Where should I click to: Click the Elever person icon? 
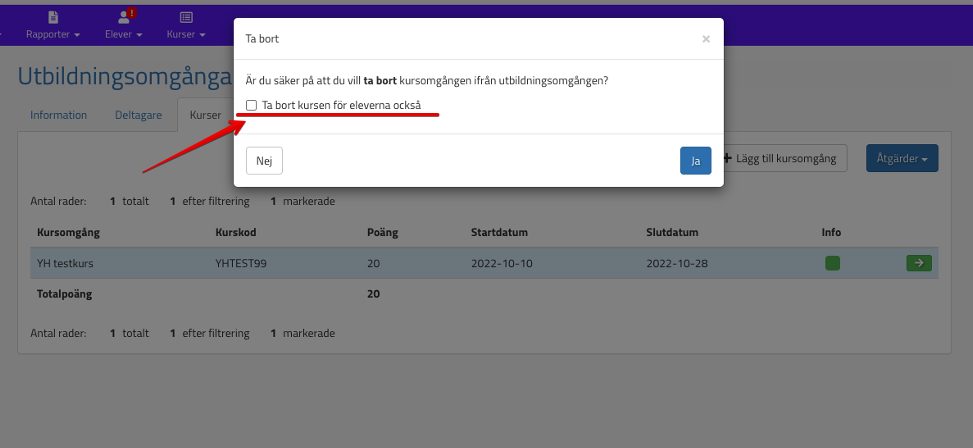pos(123,17)
